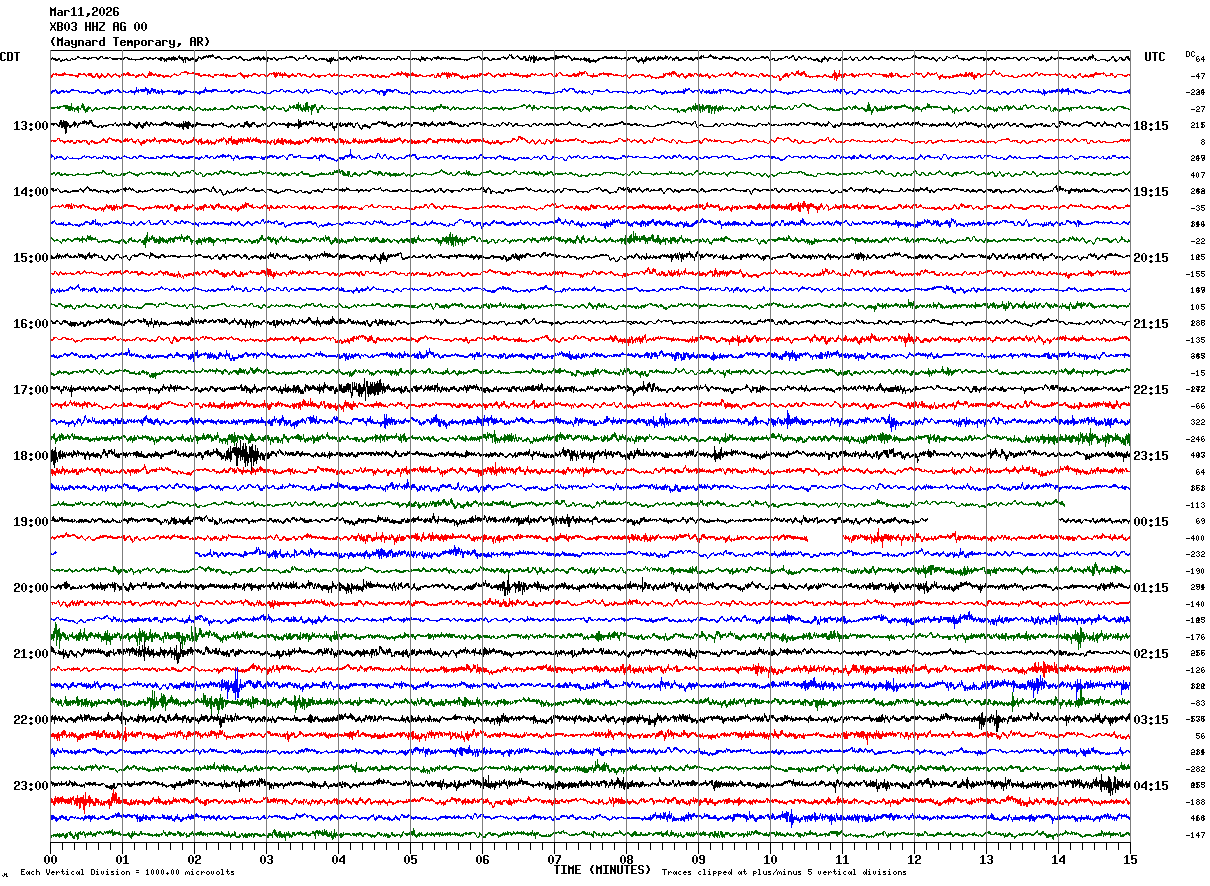Click the 03:15 UTC time label
The image size is (1210, 886).
click(1151, 720)
